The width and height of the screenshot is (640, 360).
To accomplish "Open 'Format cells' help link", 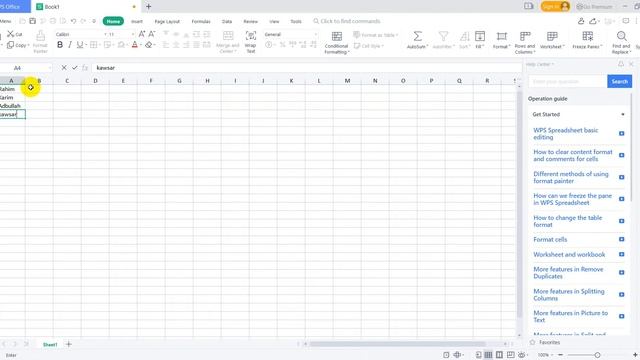I will point(550,239).
